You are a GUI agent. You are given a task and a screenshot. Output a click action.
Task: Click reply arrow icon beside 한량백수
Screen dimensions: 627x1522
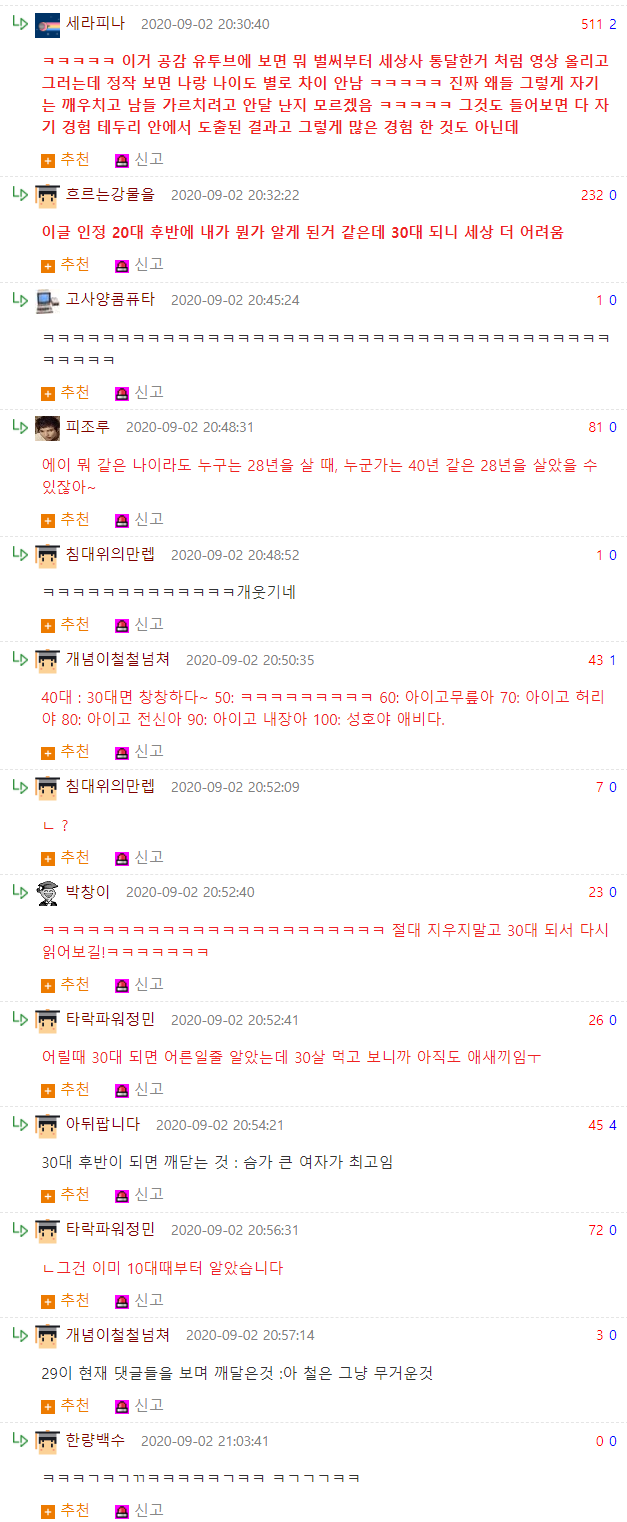[x=20, y=1440]
